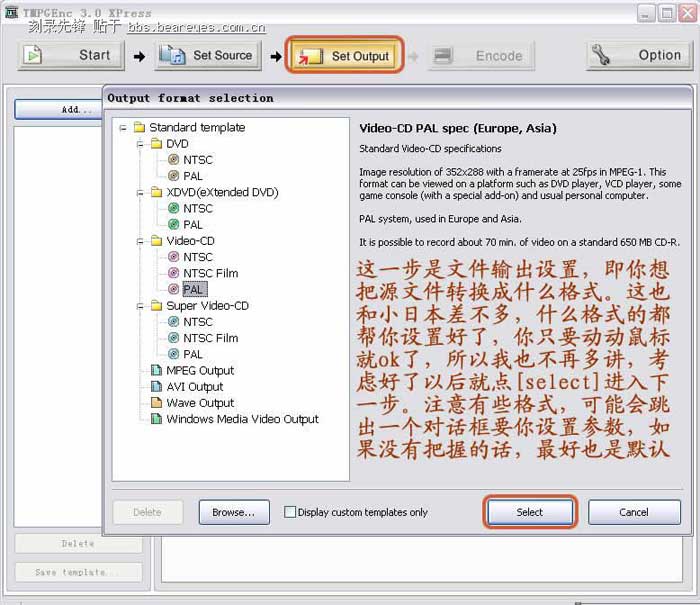Image resolution: width=700 pixels, height=605 pixels.
Task: Click the Video-CD PAL disc icon
Action: click(173, 289)
